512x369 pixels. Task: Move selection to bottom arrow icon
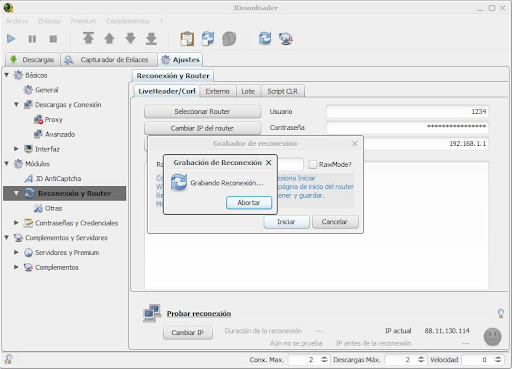151,38
